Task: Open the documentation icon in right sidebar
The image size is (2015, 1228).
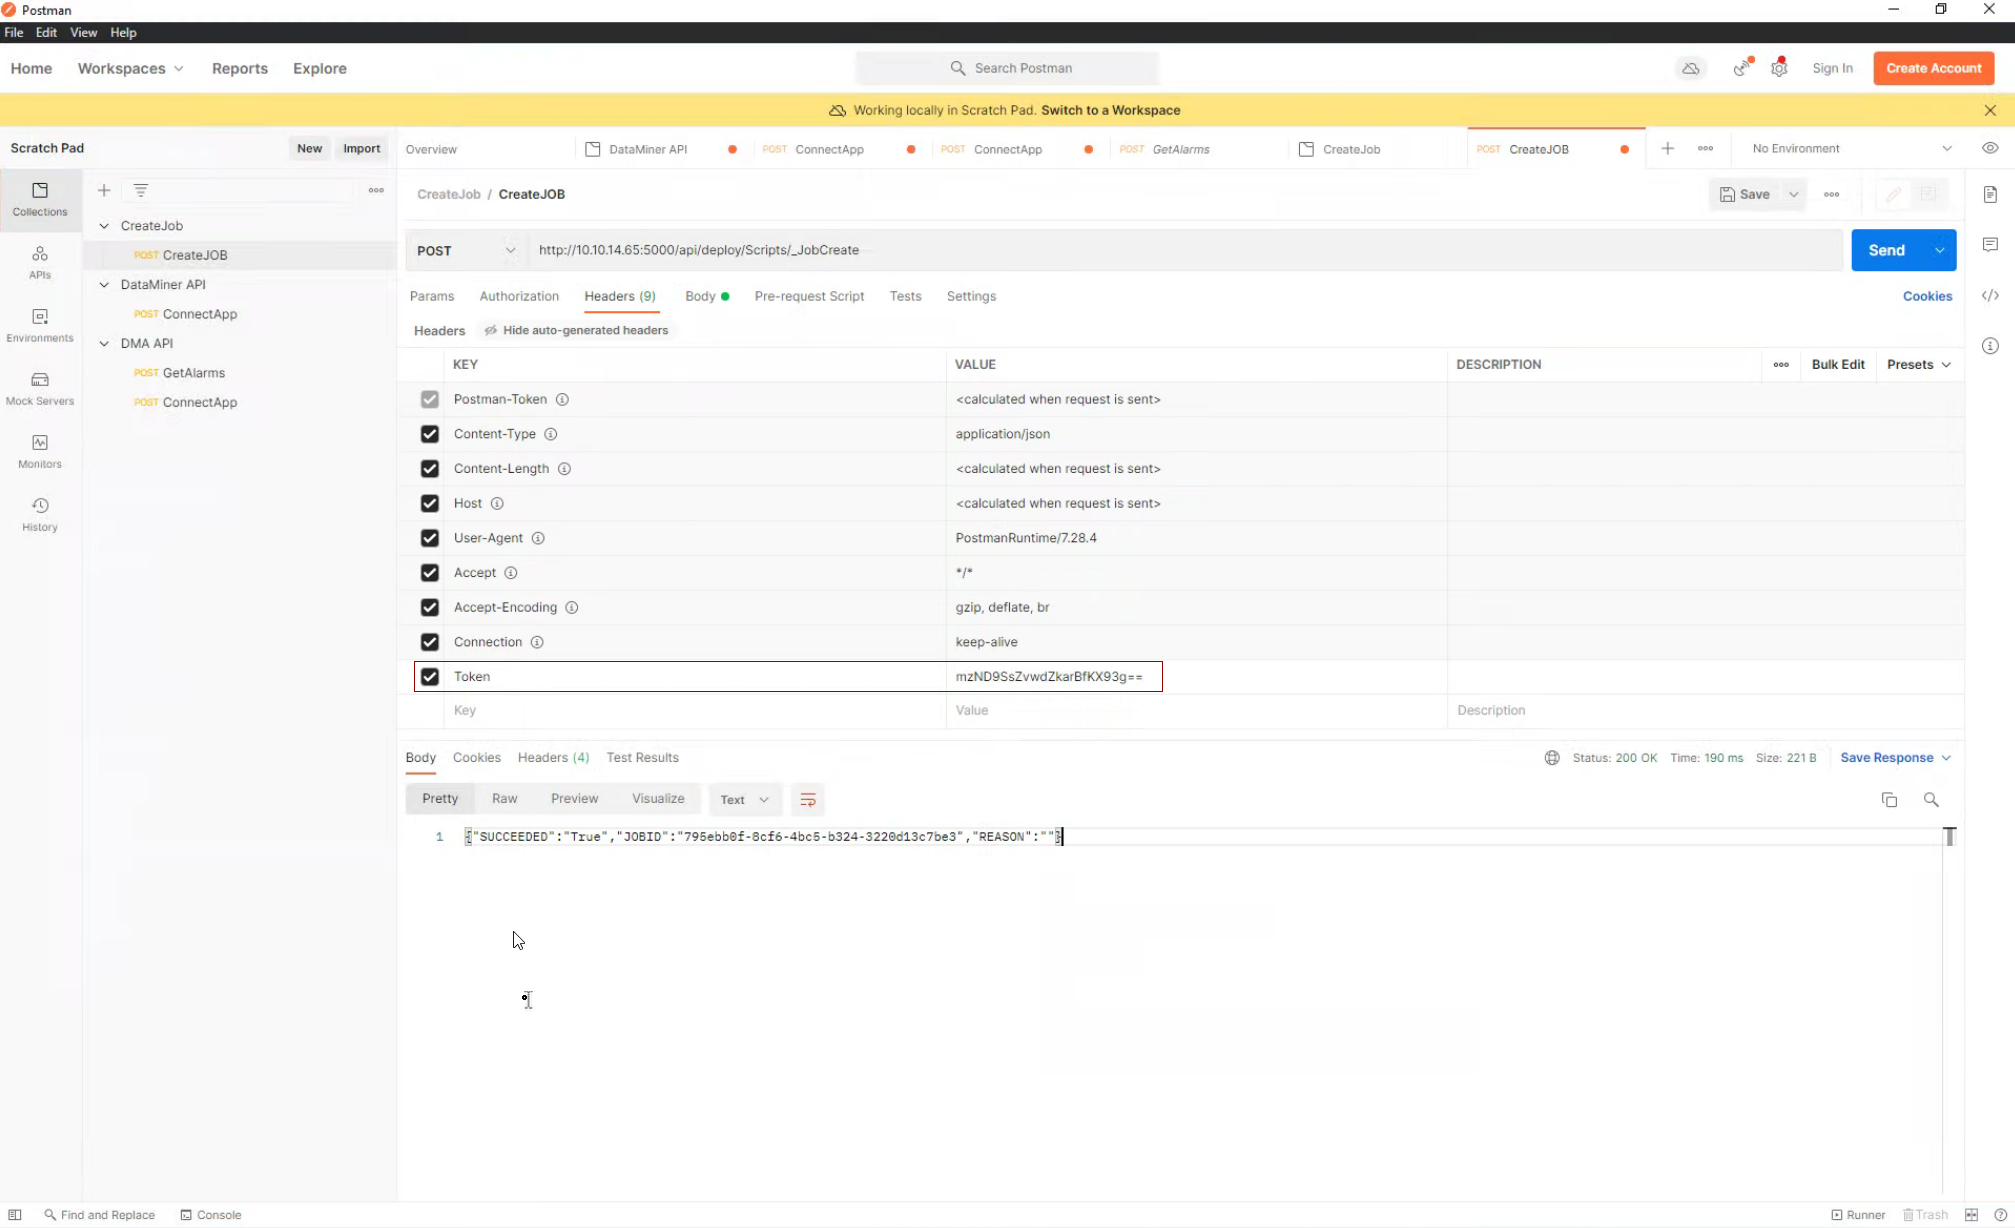Action: [1990, 194]
